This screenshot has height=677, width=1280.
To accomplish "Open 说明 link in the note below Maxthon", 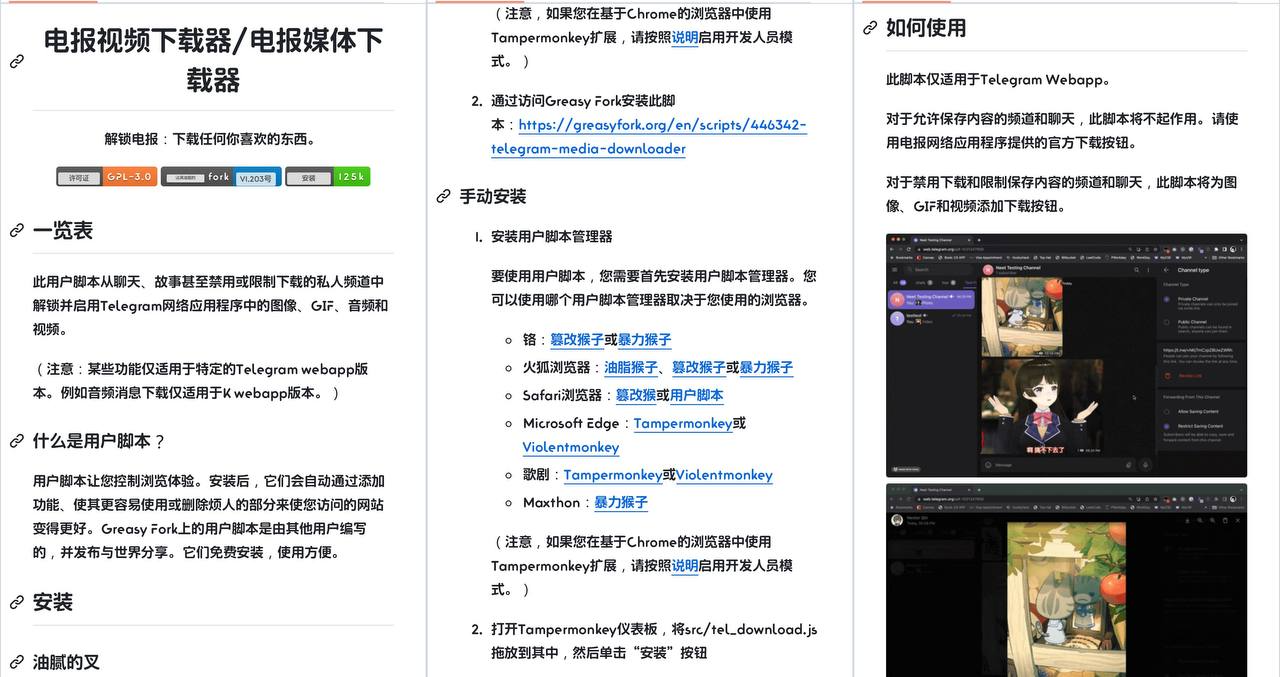I will click(685, 566).
